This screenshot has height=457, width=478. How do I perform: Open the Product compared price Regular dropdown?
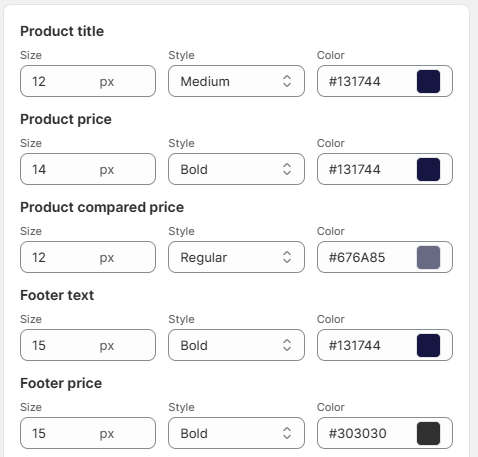pyautogui.click(x=236, y=257)
